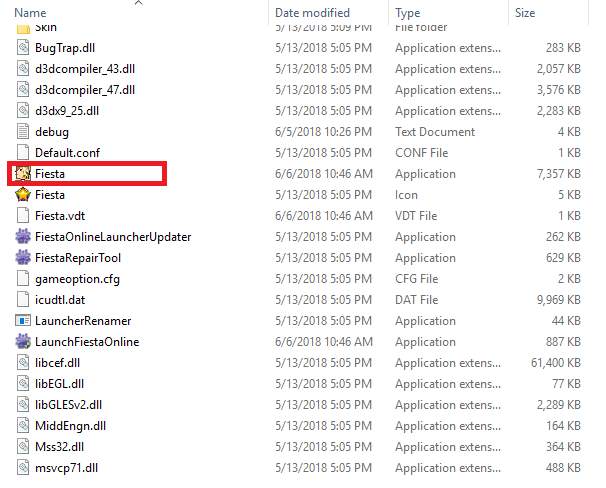
Task: Select the Mss32.dll file name
Action: (59, 447)
